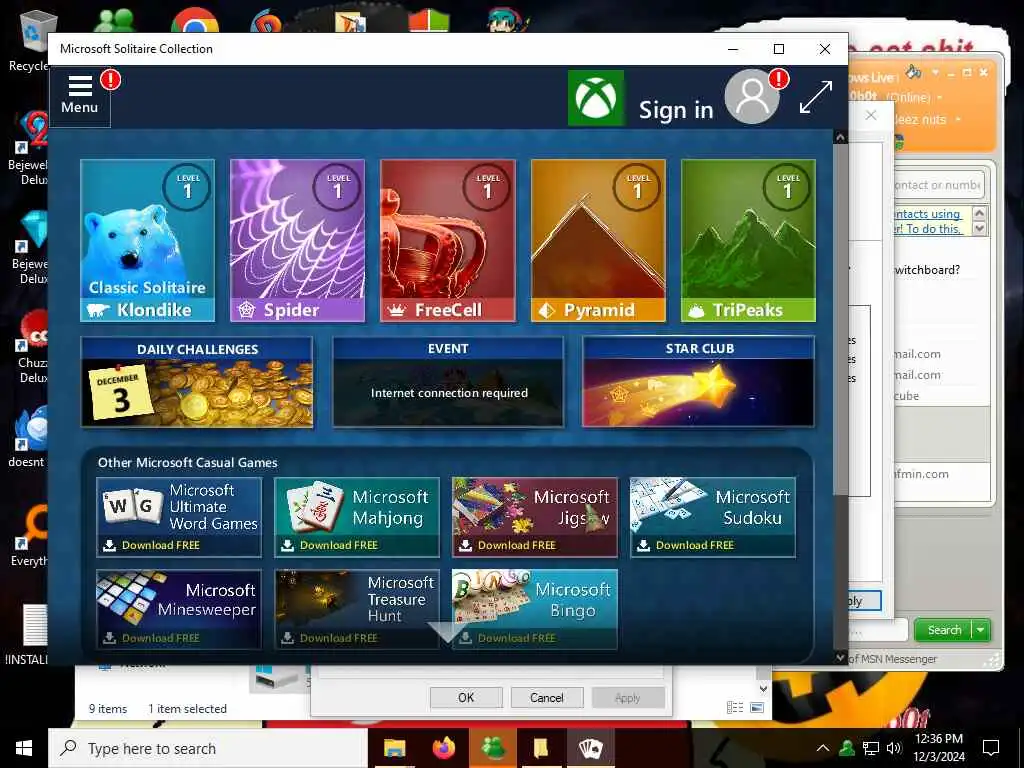Open Daily Challenges for December 3
The height and width of the screenshot is (768, 1024).
(x=197, y=382)
